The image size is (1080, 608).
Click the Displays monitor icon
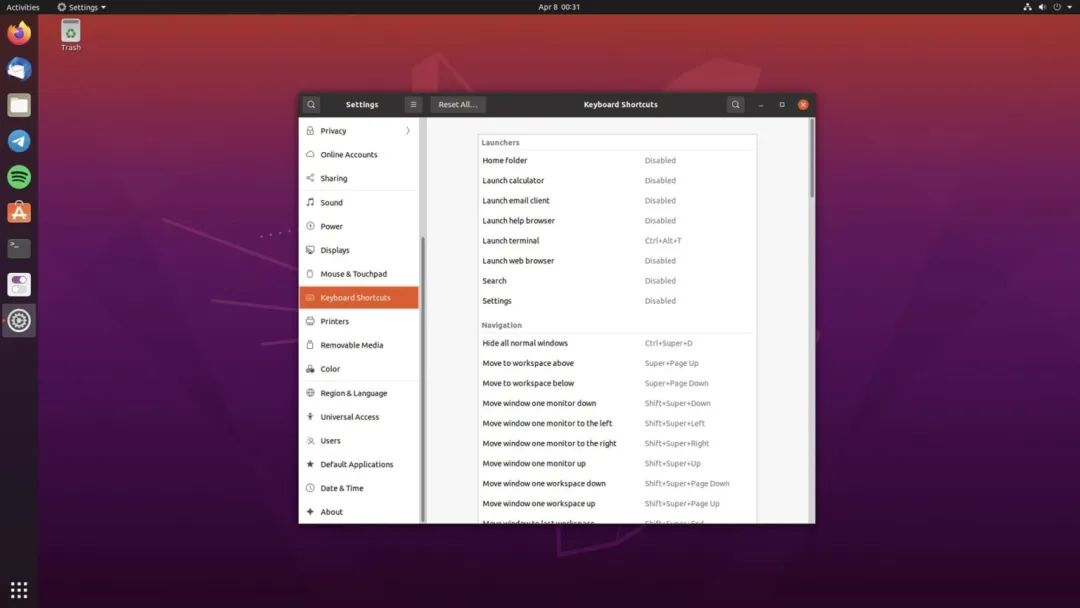pyautogui.click(x=310, y=250)
